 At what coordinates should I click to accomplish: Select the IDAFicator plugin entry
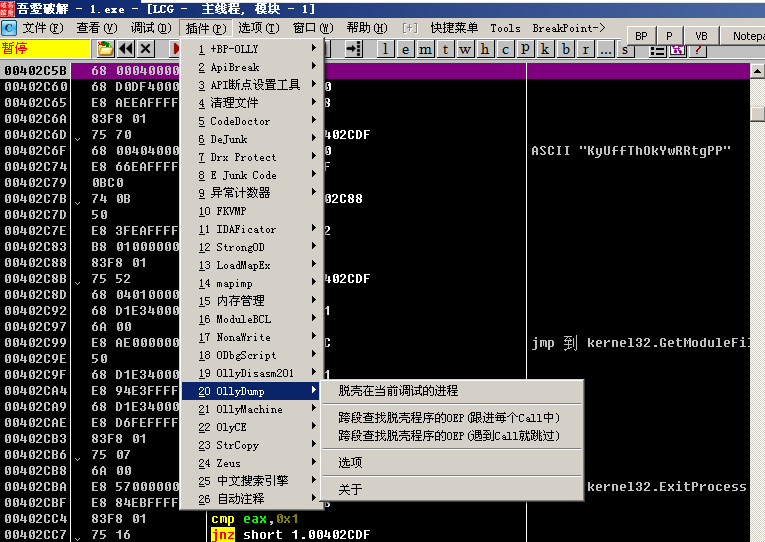click(x=252, y=229)
